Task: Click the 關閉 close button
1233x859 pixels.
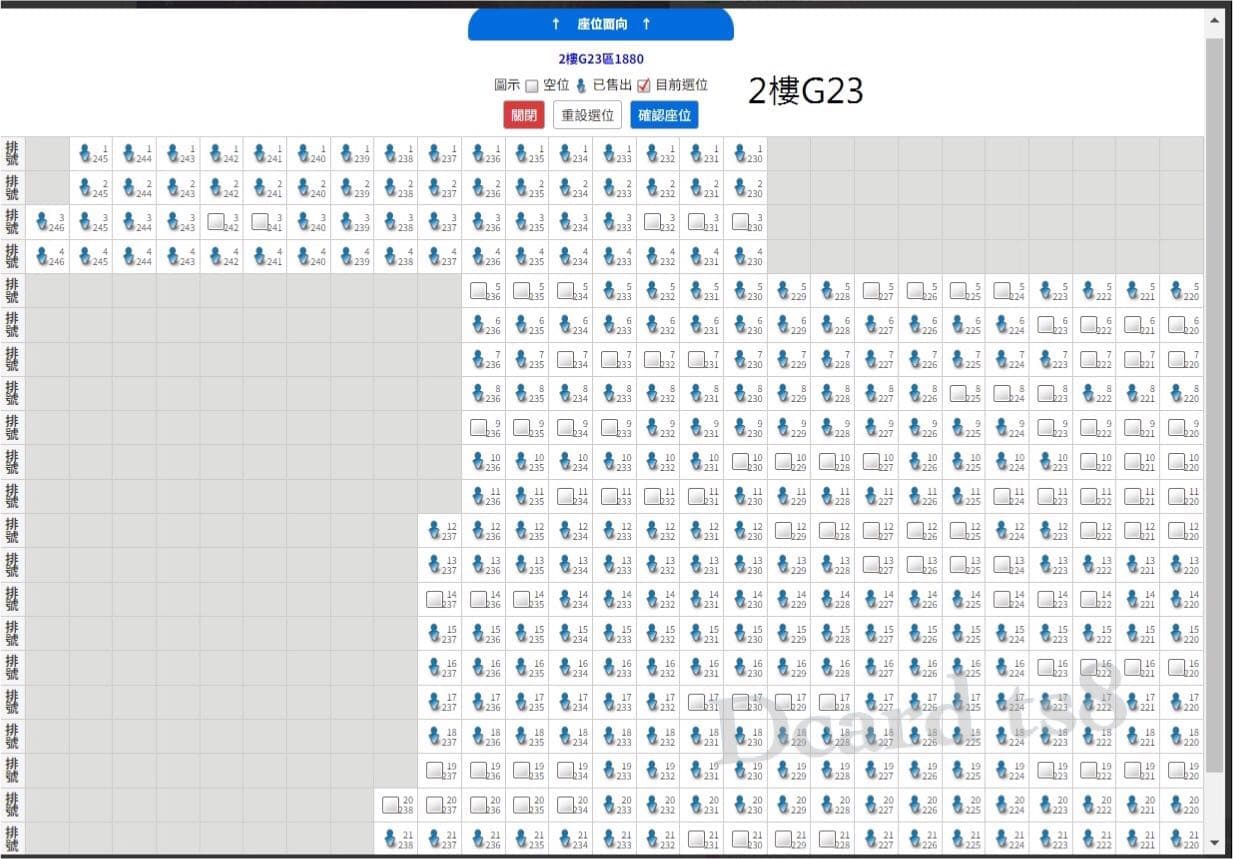Action: click(x=524, y=115)
